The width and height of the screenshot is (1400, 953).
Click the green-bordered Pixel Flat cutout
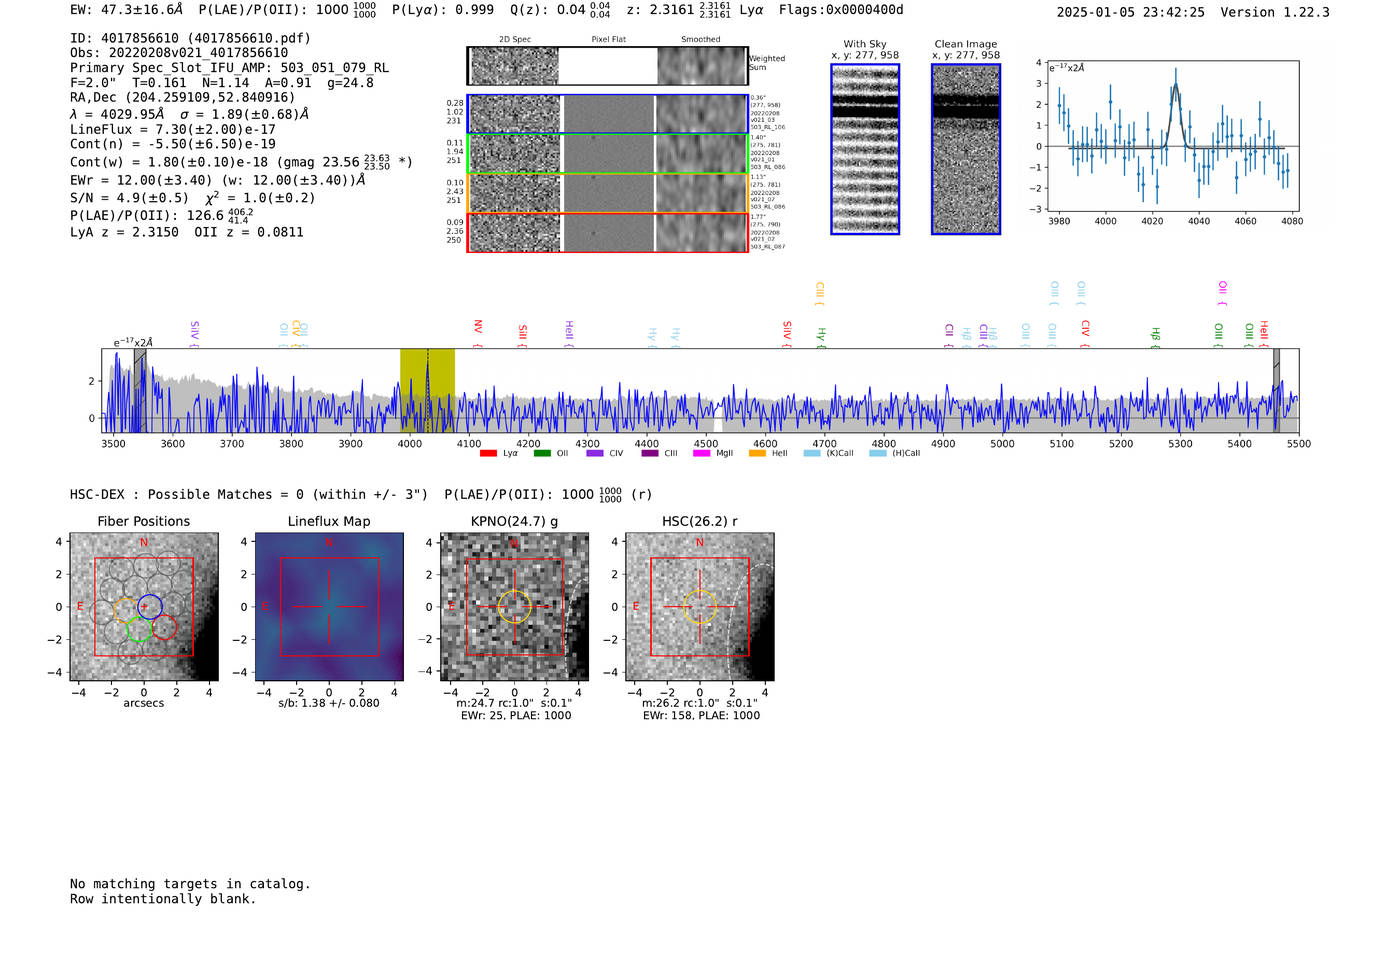608,153
